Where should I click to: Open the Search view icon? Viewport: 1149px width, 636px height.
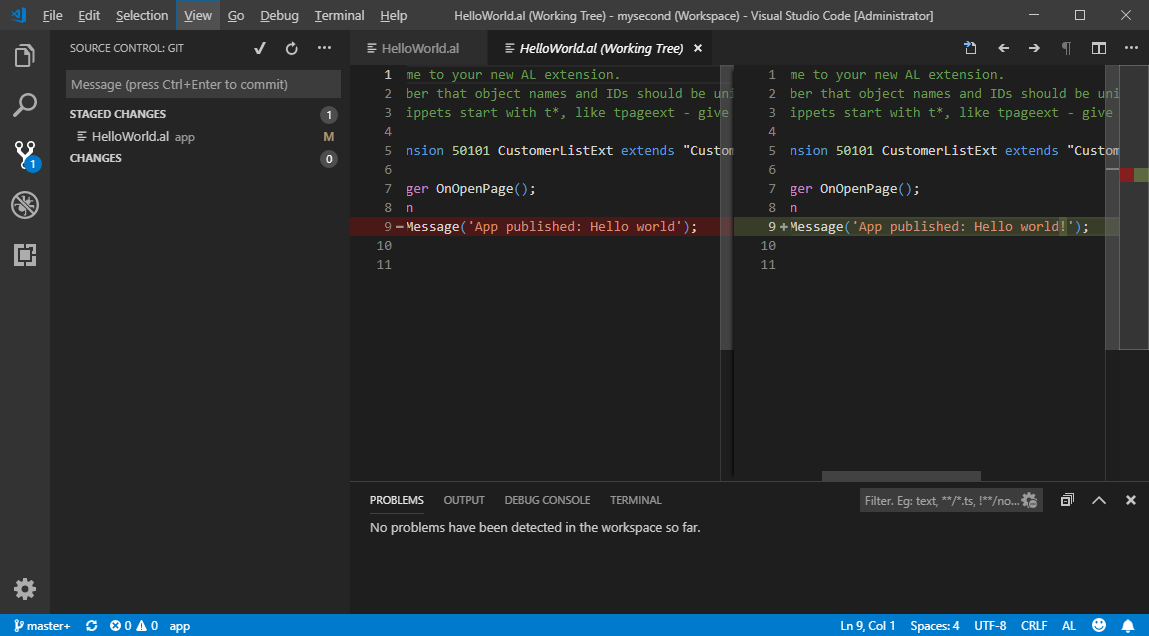tap(25, 105)
